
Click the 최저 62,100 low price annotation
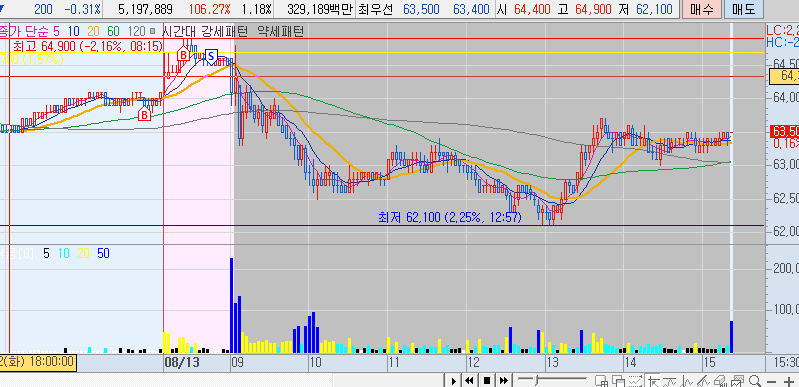[450, 218]
